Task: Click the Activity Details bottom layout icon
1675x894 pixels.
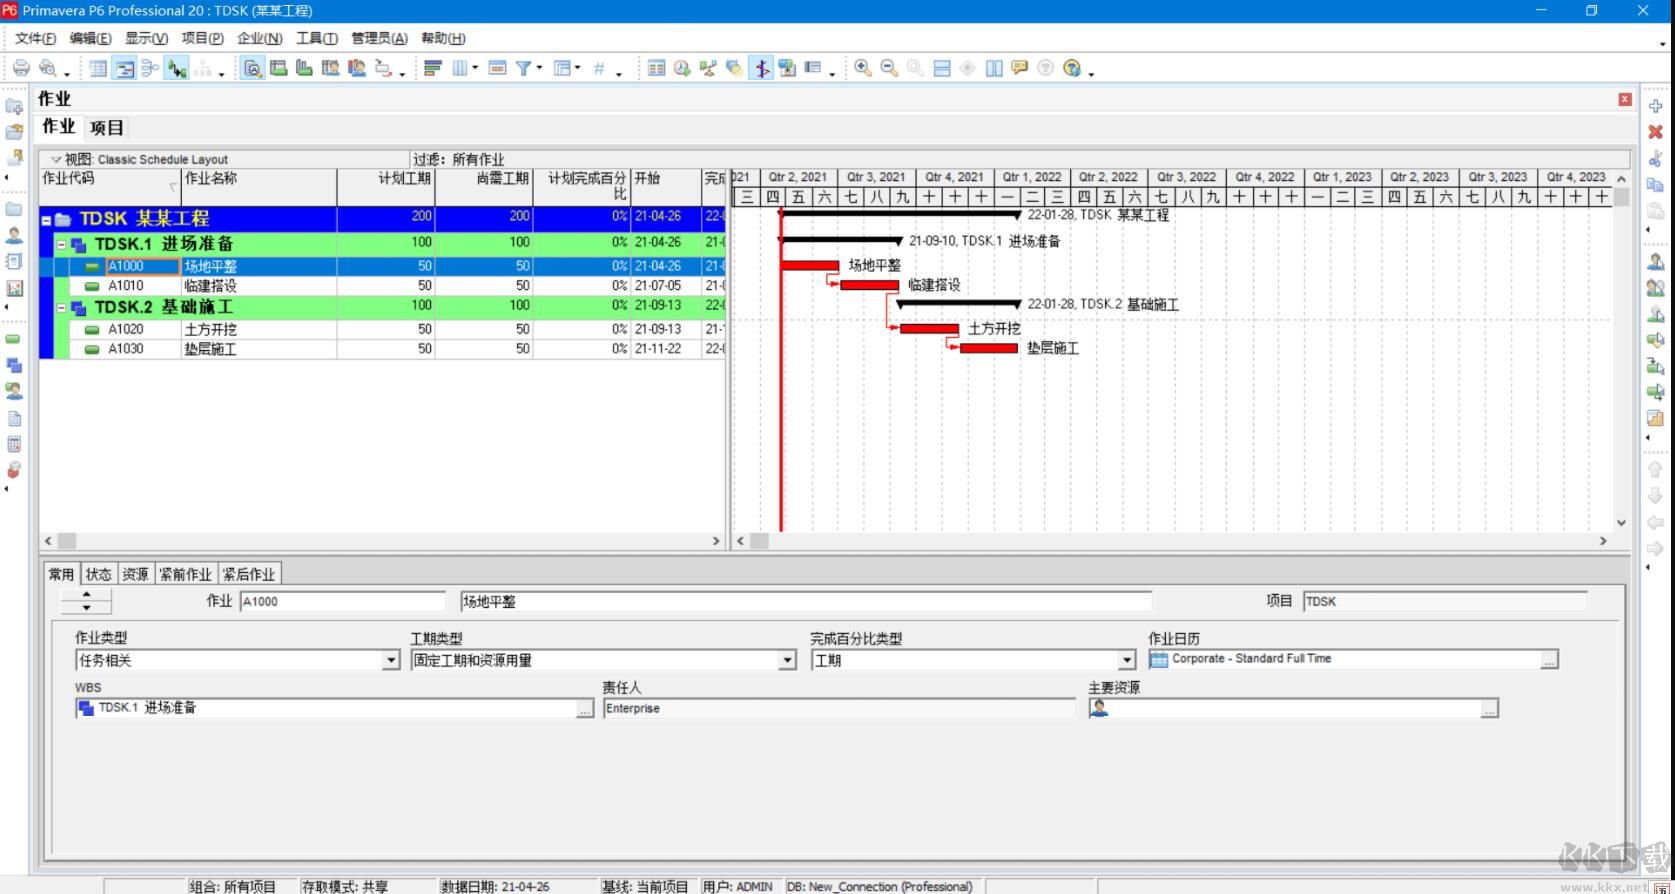Action: pyautogui.click(x=253, y=68)
